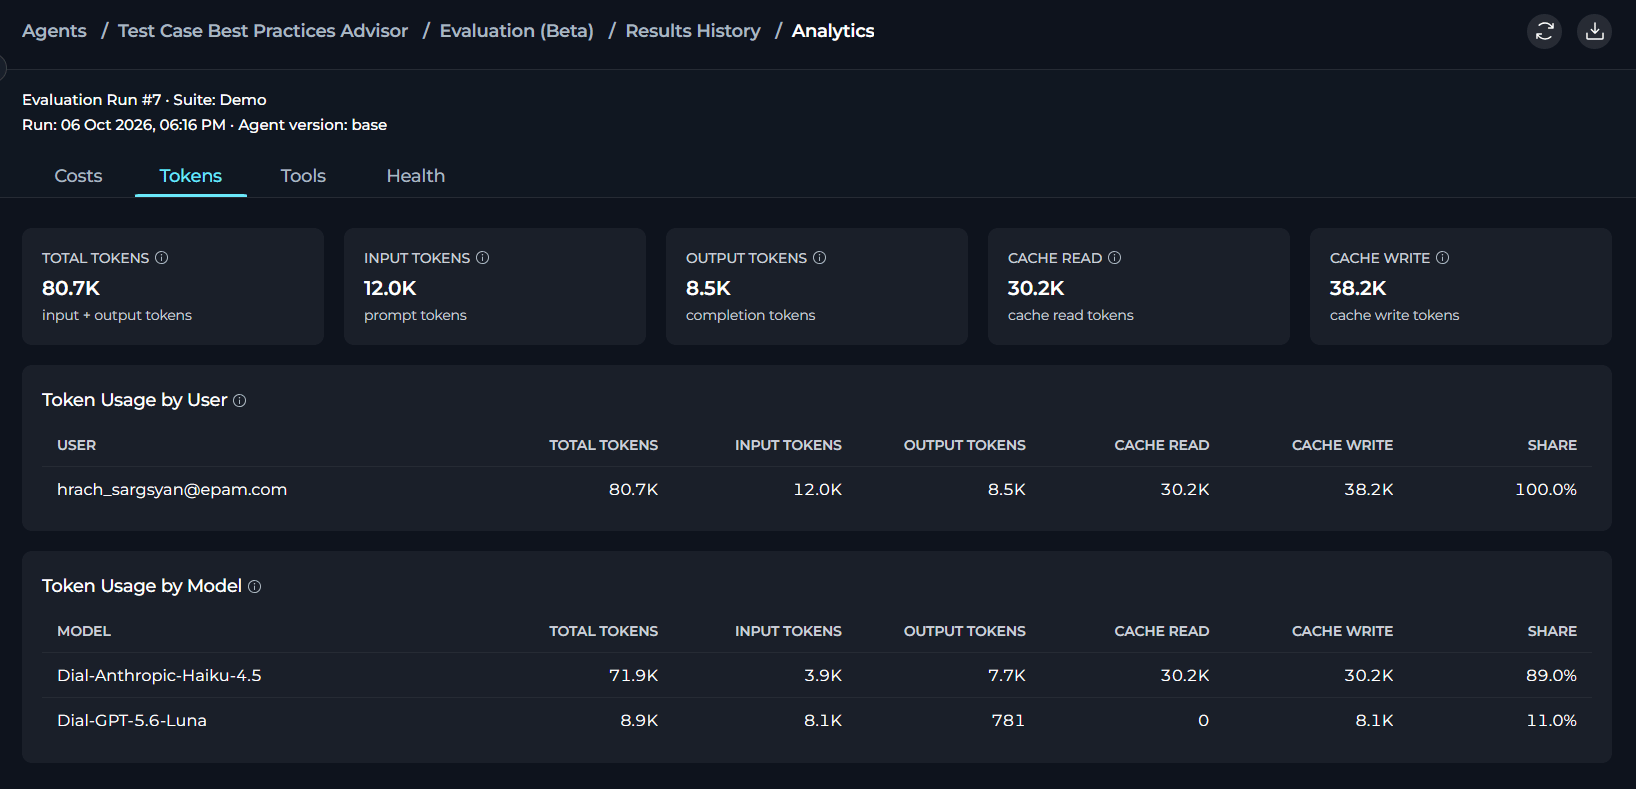Click the Total Tokens summary card

[173, 287]
